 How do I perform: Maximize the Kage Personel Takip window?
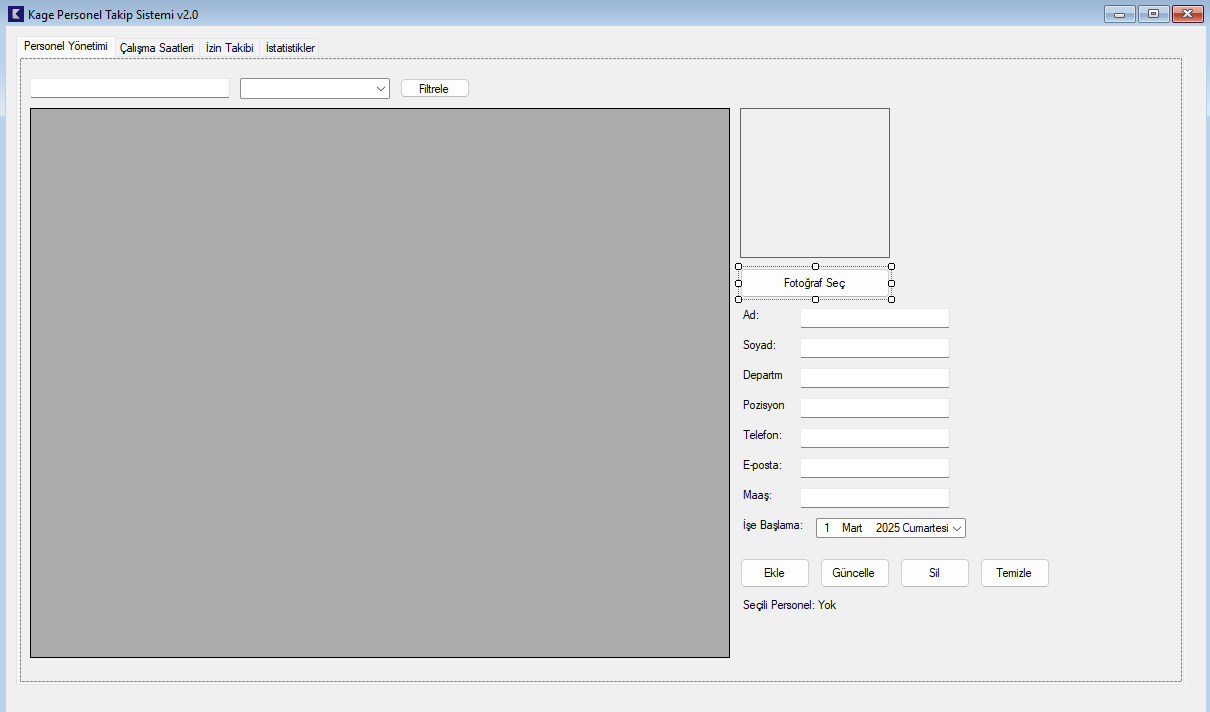1153,14
